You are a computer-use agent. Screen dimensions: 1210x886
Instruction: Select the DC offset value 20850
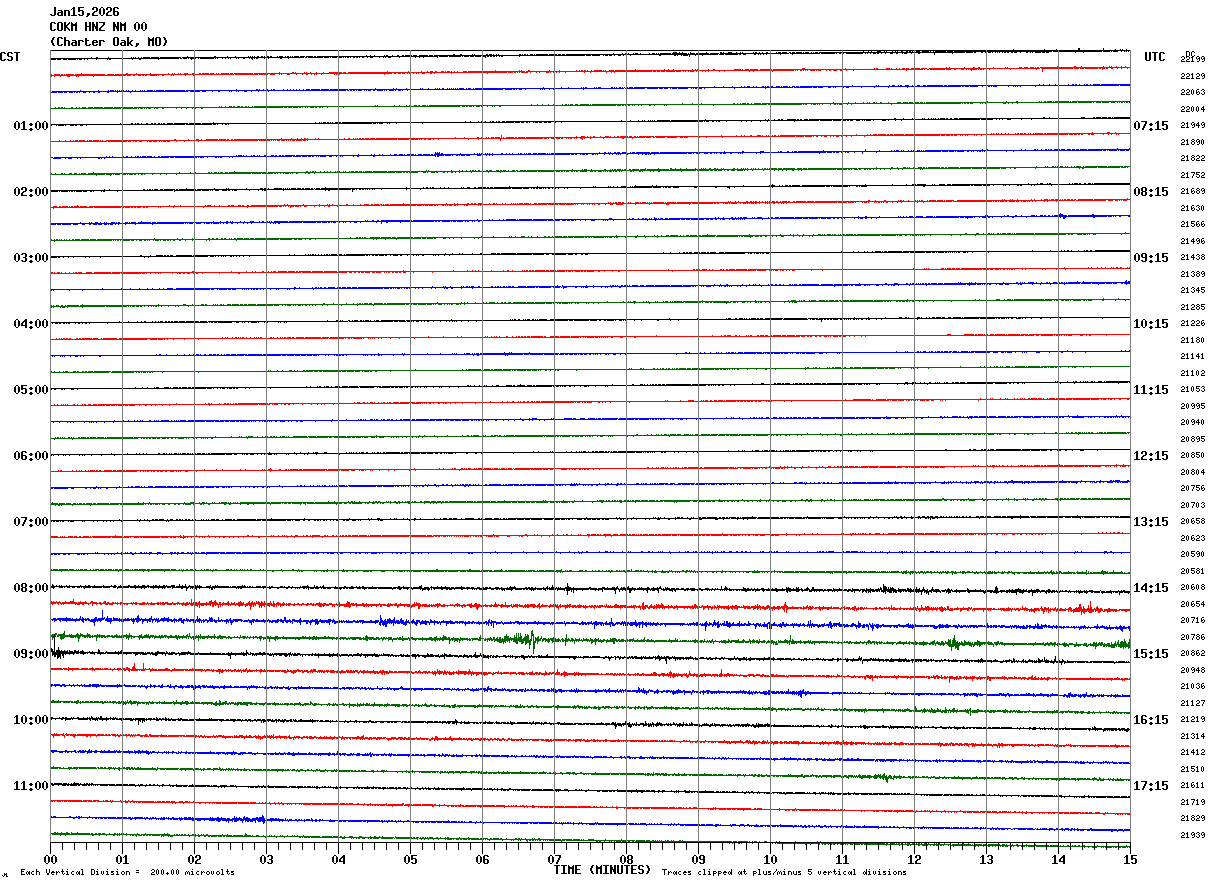(x=1193, y=455)
